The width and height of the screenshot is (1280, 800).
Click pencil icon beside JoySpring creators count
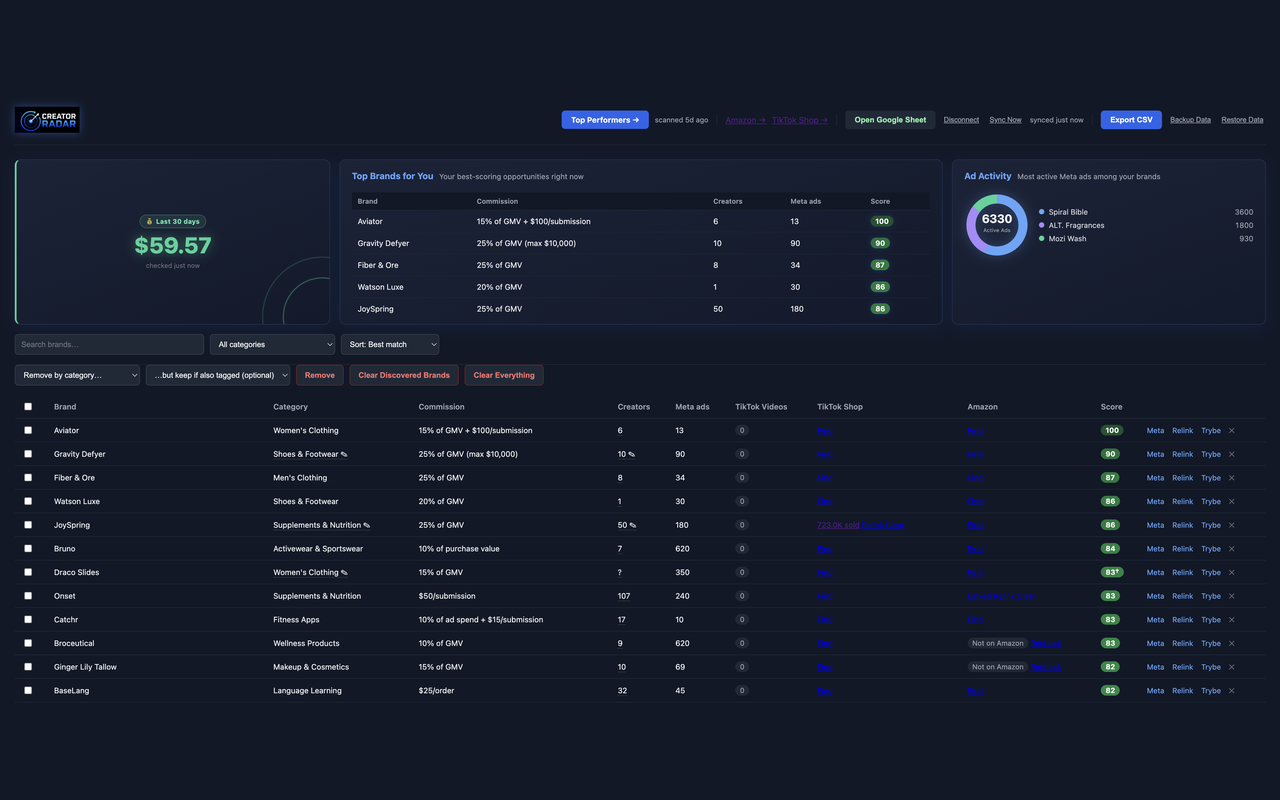click(x=632, y=525)
